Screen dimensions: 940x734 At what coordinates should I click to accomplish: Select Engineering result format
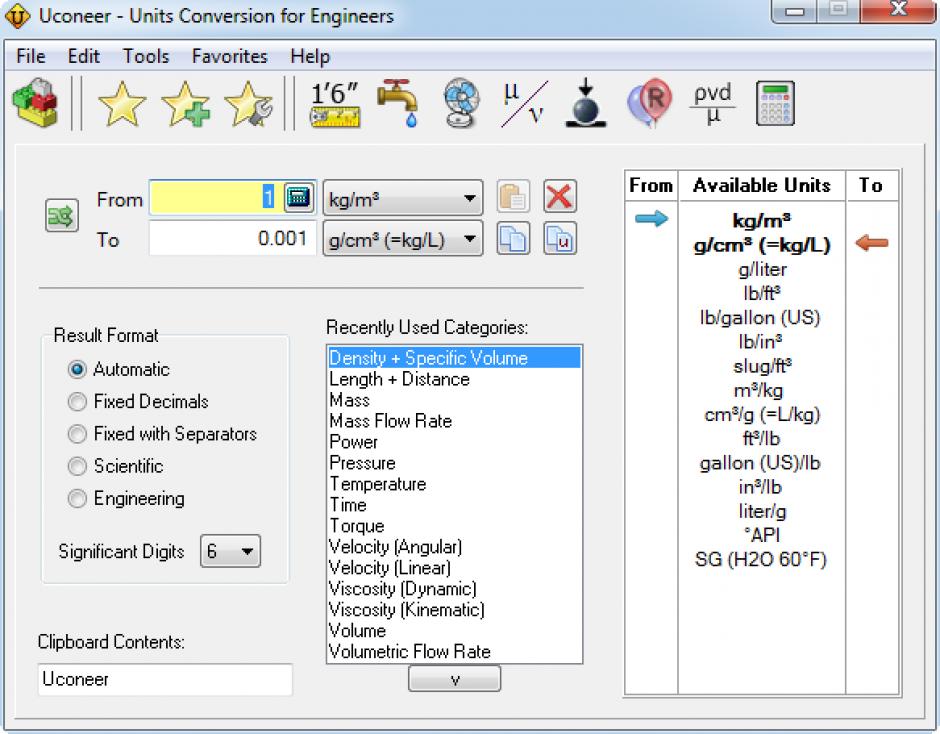126,498
